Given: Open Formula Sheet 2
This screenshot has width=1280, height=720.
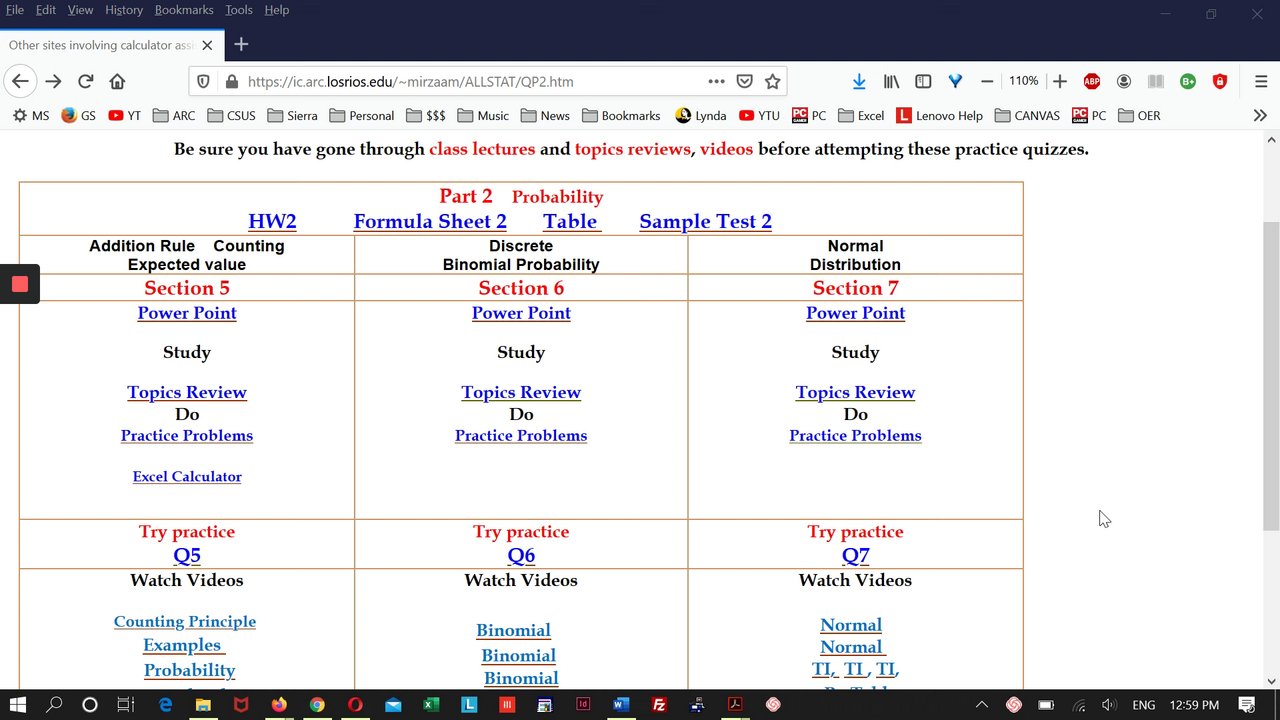Looking at the screenshot, I should pos(430,221).
